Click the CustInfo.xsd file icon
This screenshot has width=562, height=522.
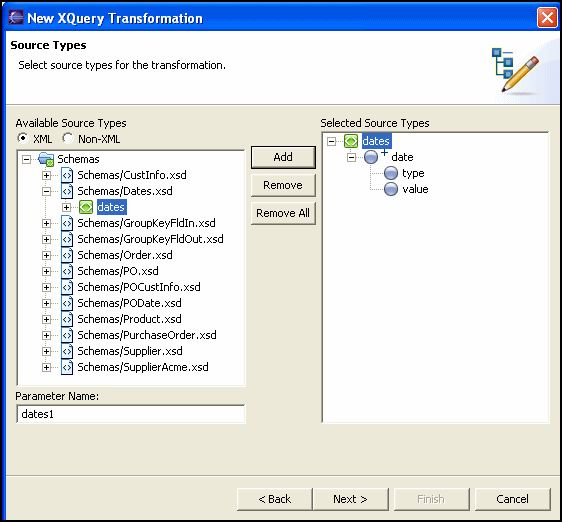67,175
